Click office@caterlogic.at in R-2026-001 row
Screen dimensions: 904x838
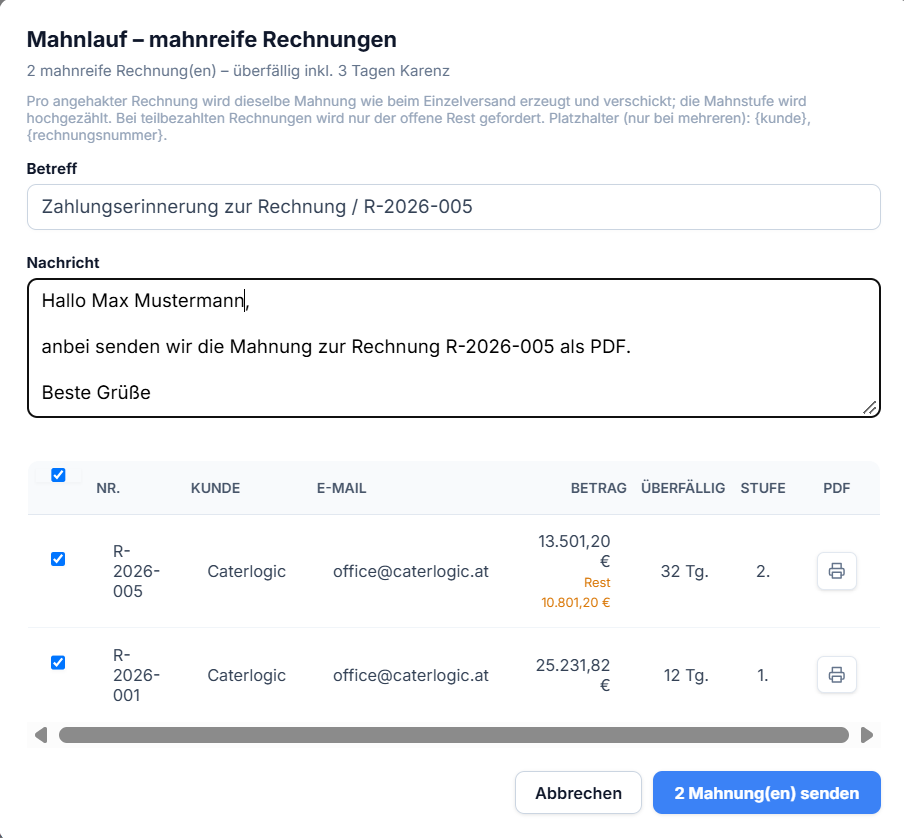410,675
